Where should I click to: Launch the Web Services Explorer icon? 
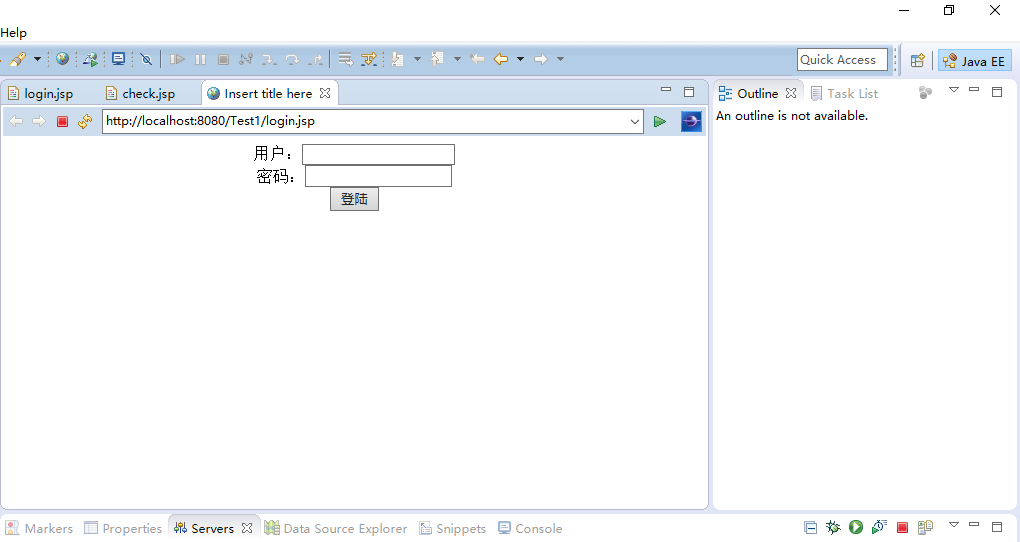90,59
